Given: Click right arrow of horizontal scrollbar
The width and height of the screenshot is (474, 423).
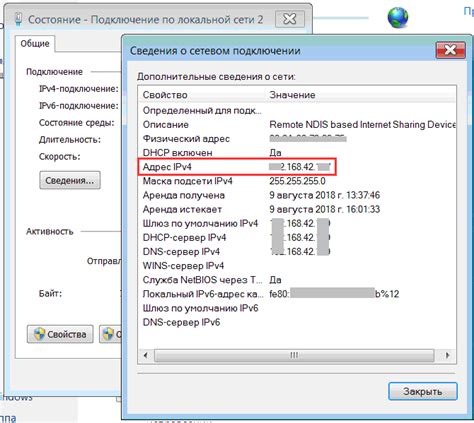Looking at the screenshot, I should pyautogui.click(x=448, y=355).
